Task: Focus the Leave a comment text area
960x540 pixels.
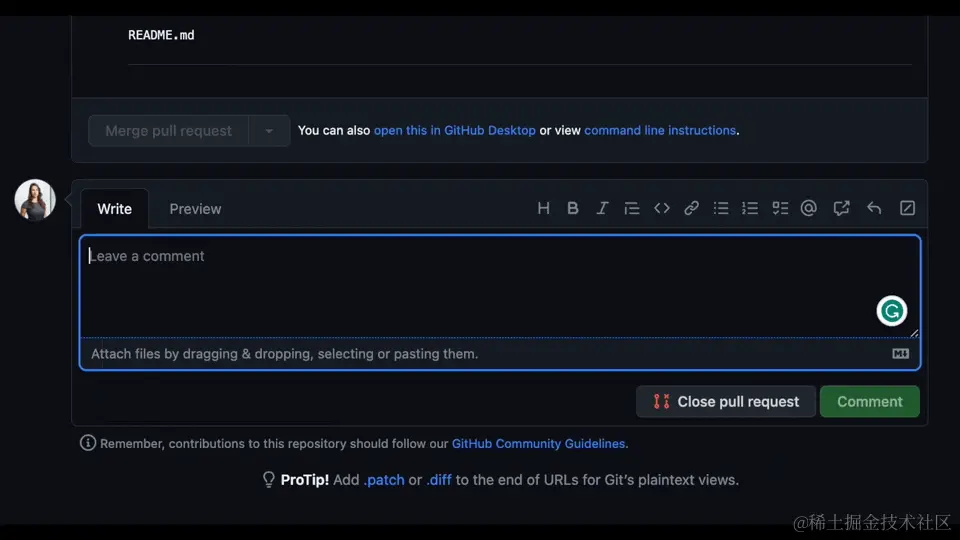Action: [x=500, y=287]
